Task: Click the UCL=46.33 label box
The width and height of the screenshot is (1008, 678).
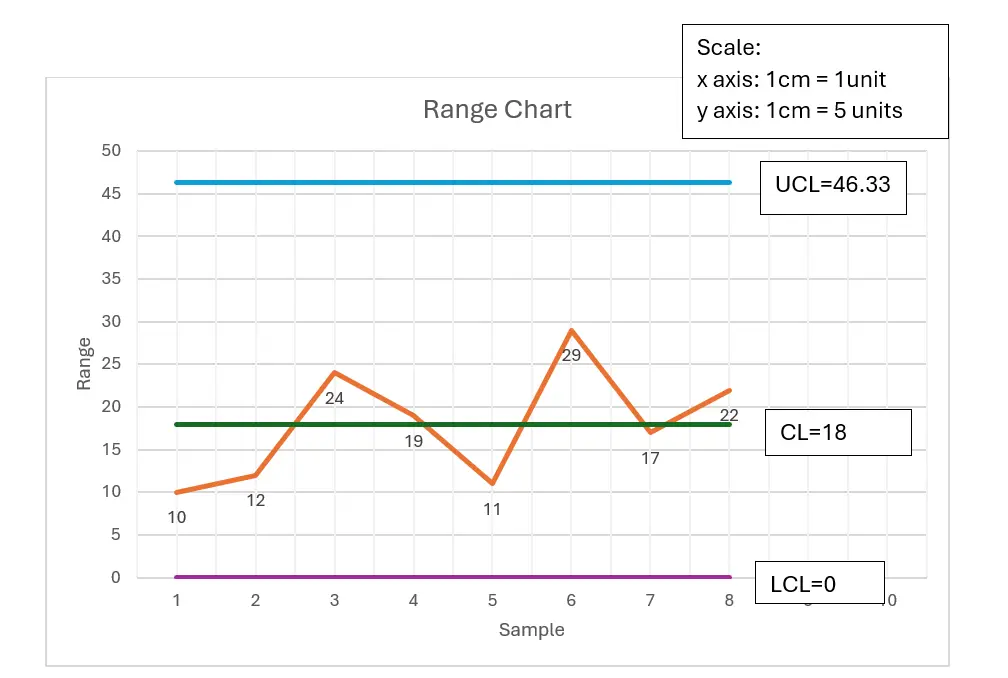Action: [832, 185]
